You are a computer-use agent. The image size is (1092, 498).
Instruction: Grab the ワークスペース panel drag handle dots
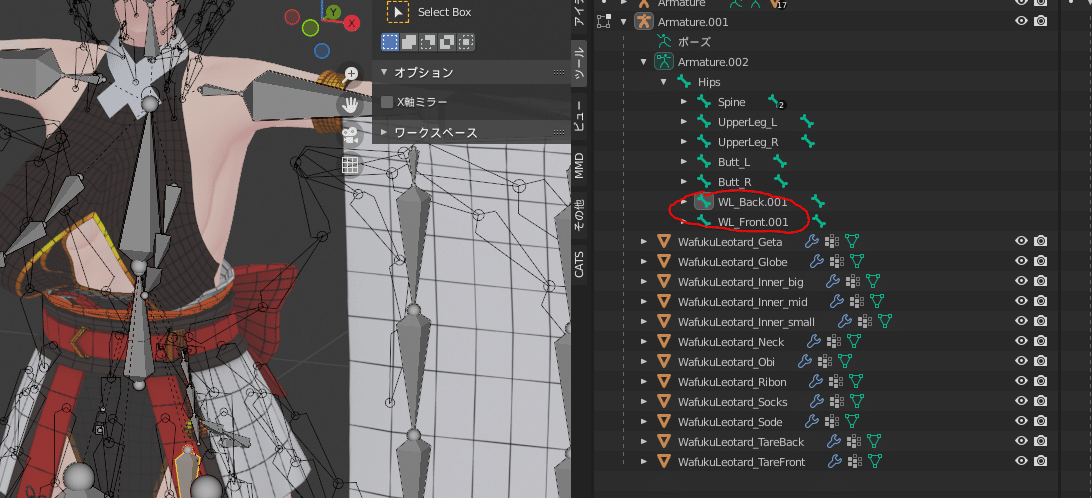coord(559,132)
